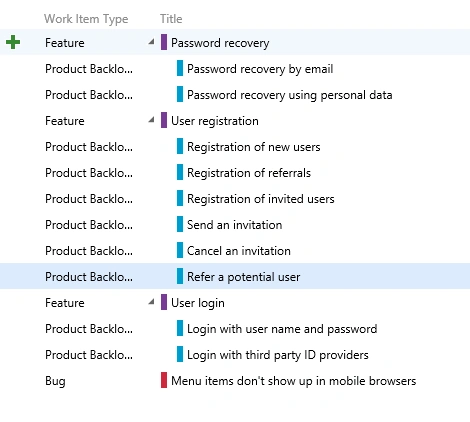Viewport: 470px width, 422px height.
Task: Click purple color bar beside Password recovery
Action: click(x=164, y=42)
